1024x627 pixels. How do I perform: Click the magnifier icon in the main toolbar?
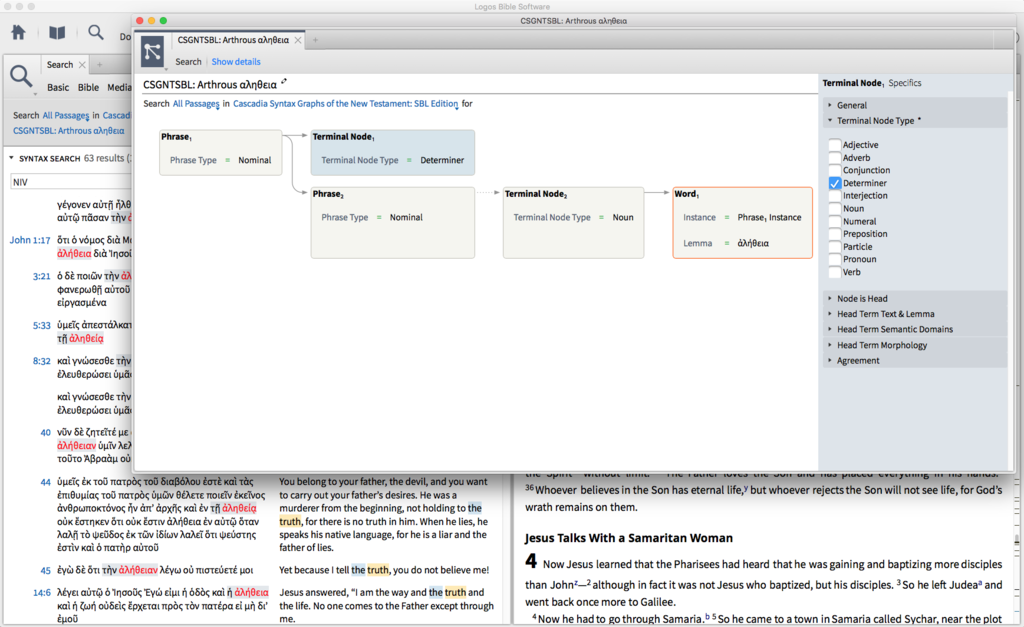coord(95,32)
